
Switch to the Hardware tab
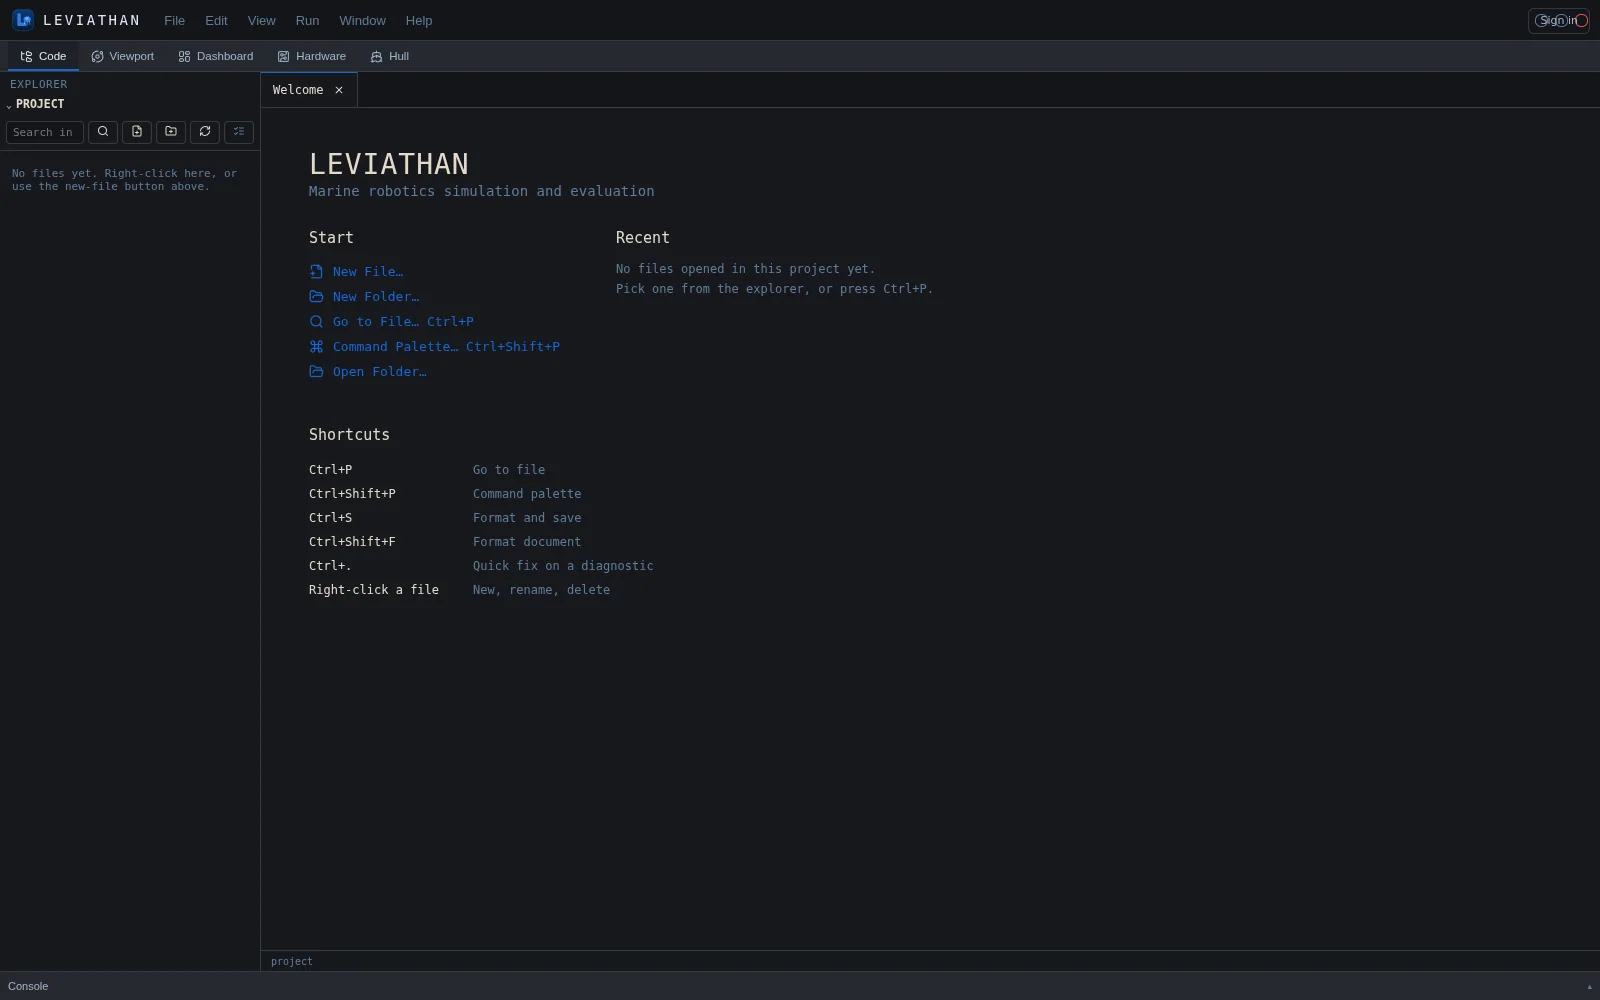coord(312,56)
